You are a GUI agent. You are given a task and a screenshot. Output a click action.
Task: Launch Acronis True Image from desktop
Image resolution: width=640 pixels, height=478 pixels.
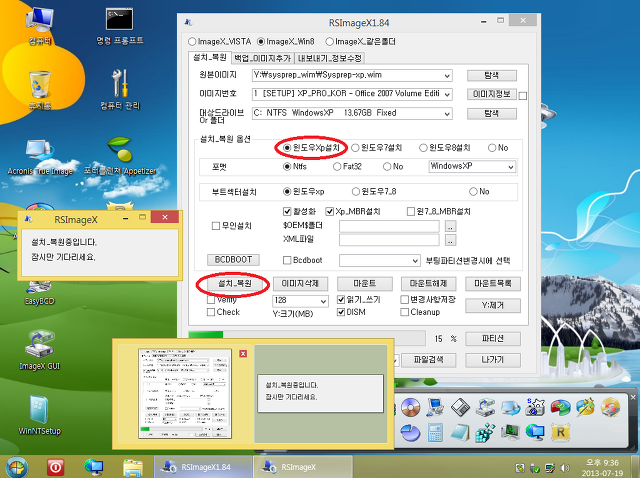tap(40, 157)
